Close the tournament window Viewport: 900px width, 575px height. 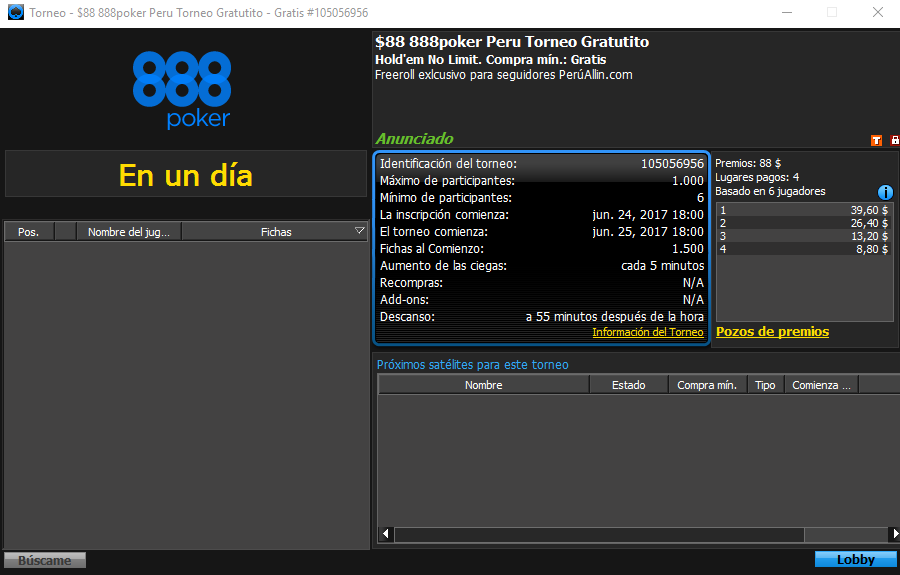[x=878, y=12]
